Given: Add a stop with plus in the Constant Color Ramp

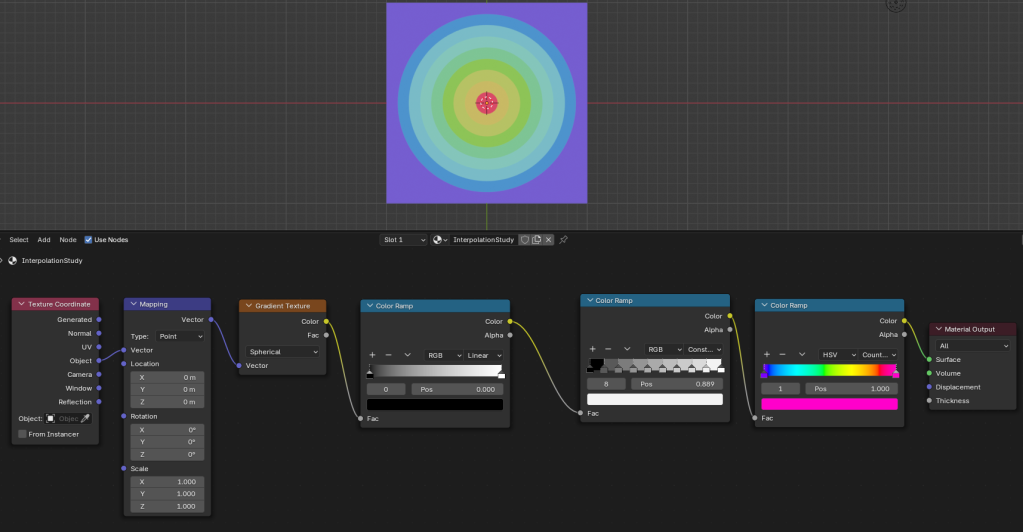Looking at the screenshot, I should pyautogui.click(x=592, y=349).
